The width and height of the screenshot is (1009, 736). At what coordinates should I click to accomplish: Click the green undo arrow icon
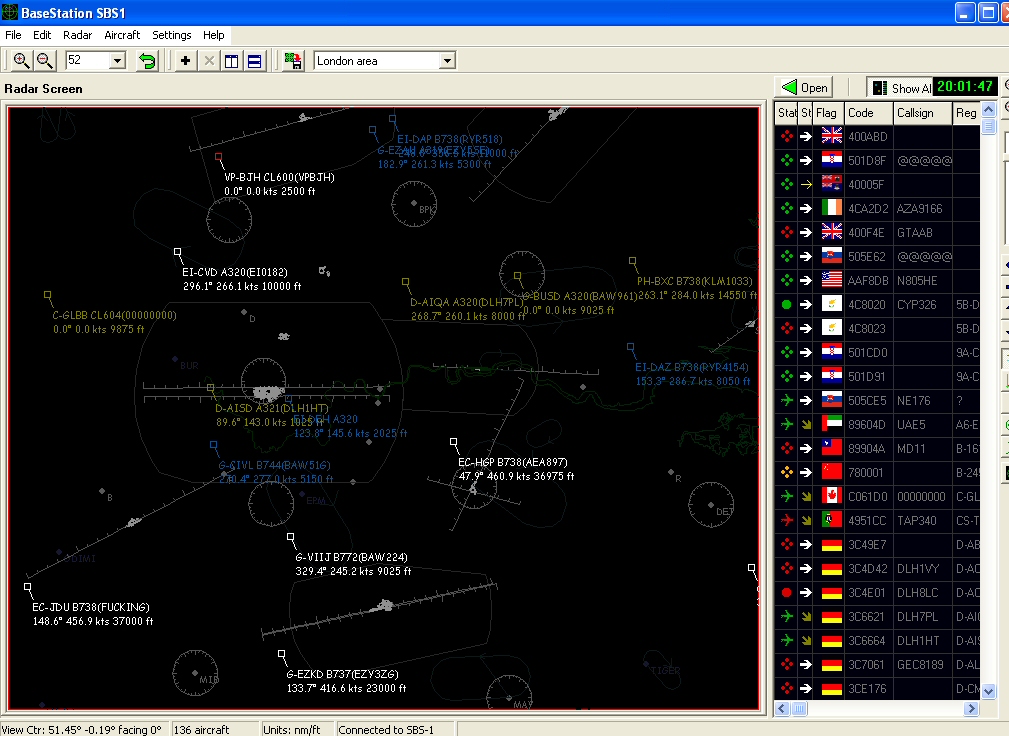point(147,61)
